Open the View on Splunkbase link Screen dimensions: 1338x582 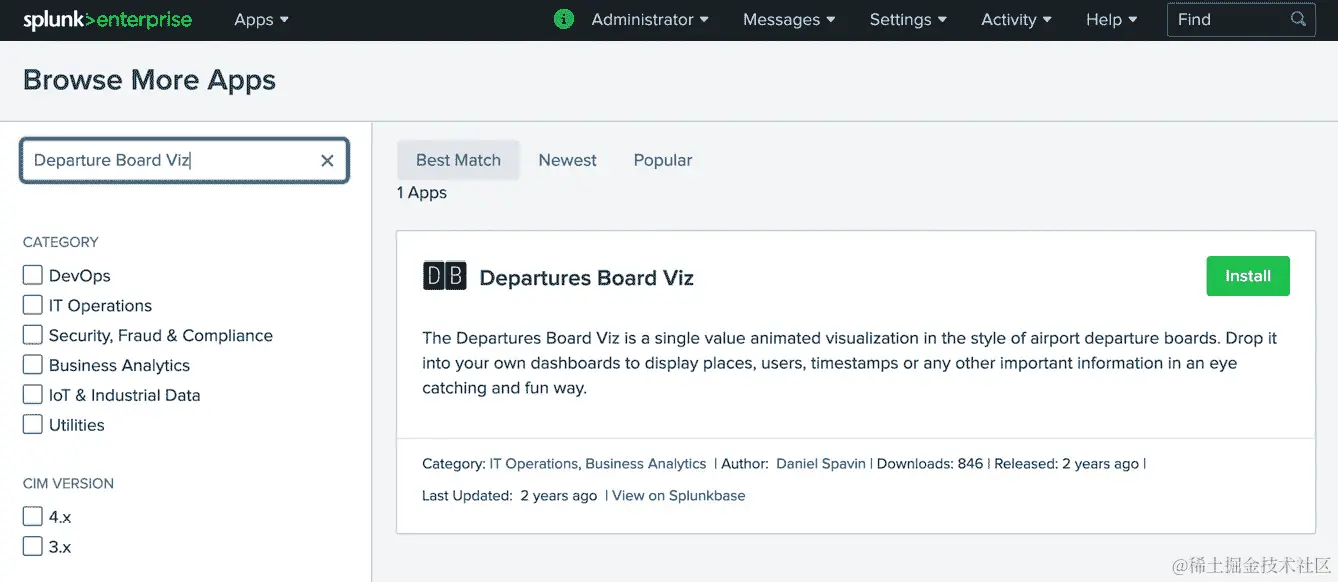[679, 495]
